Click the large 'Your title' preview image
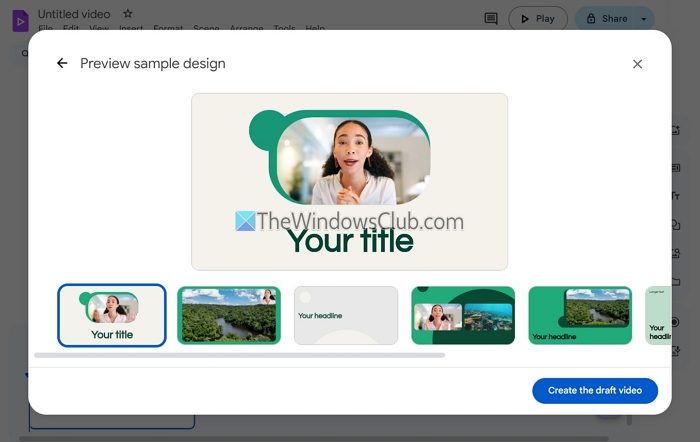Viewport: 700px width, 442px height. 350,182
